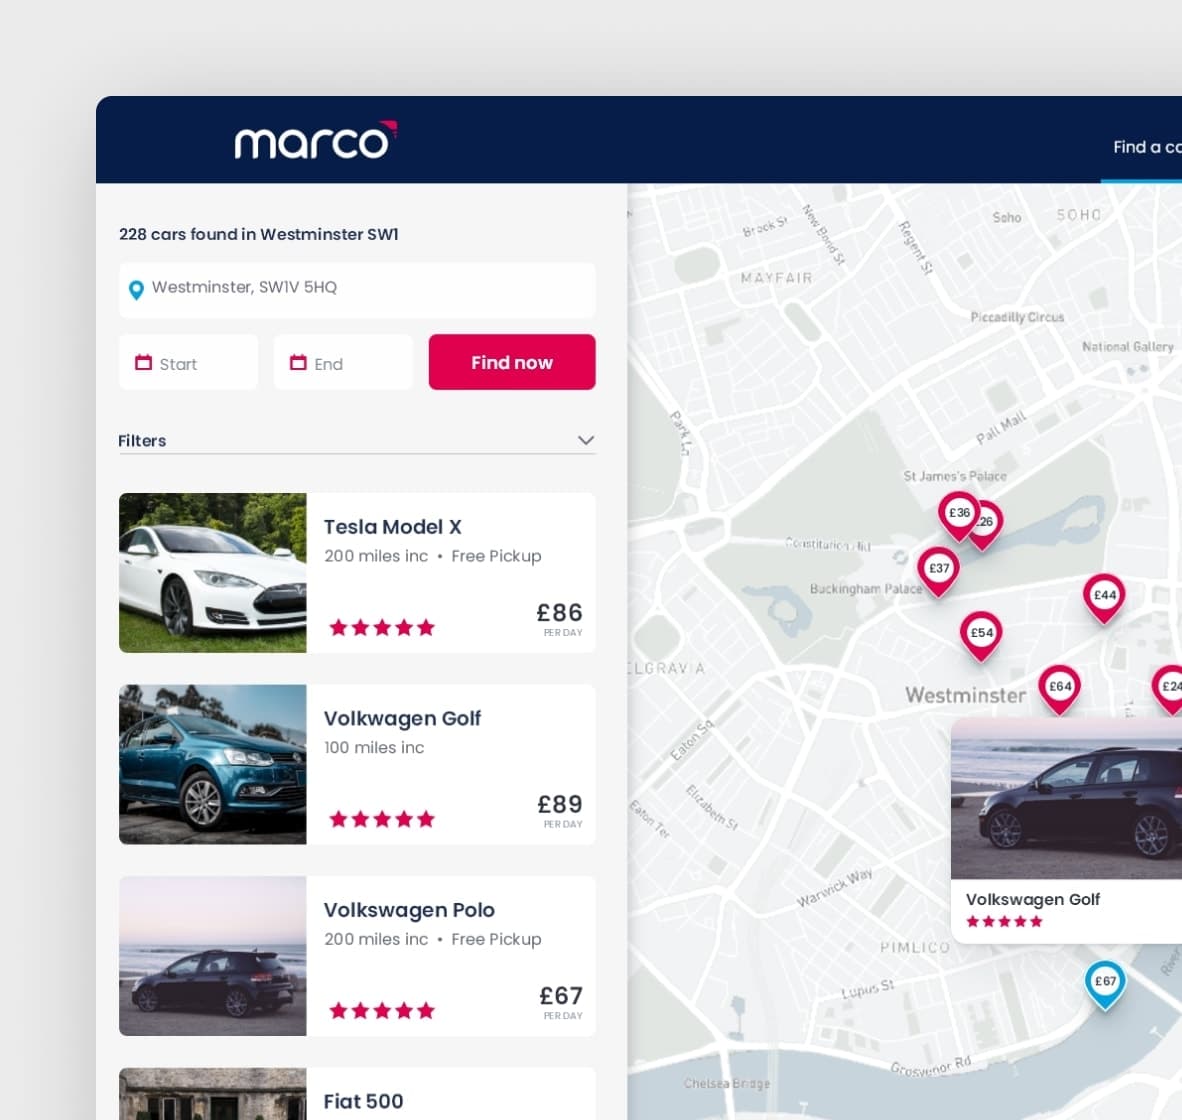This screenshot has height=1120, width=1182.
Task: Click the MAYFAIR district label
Action: 776,278
